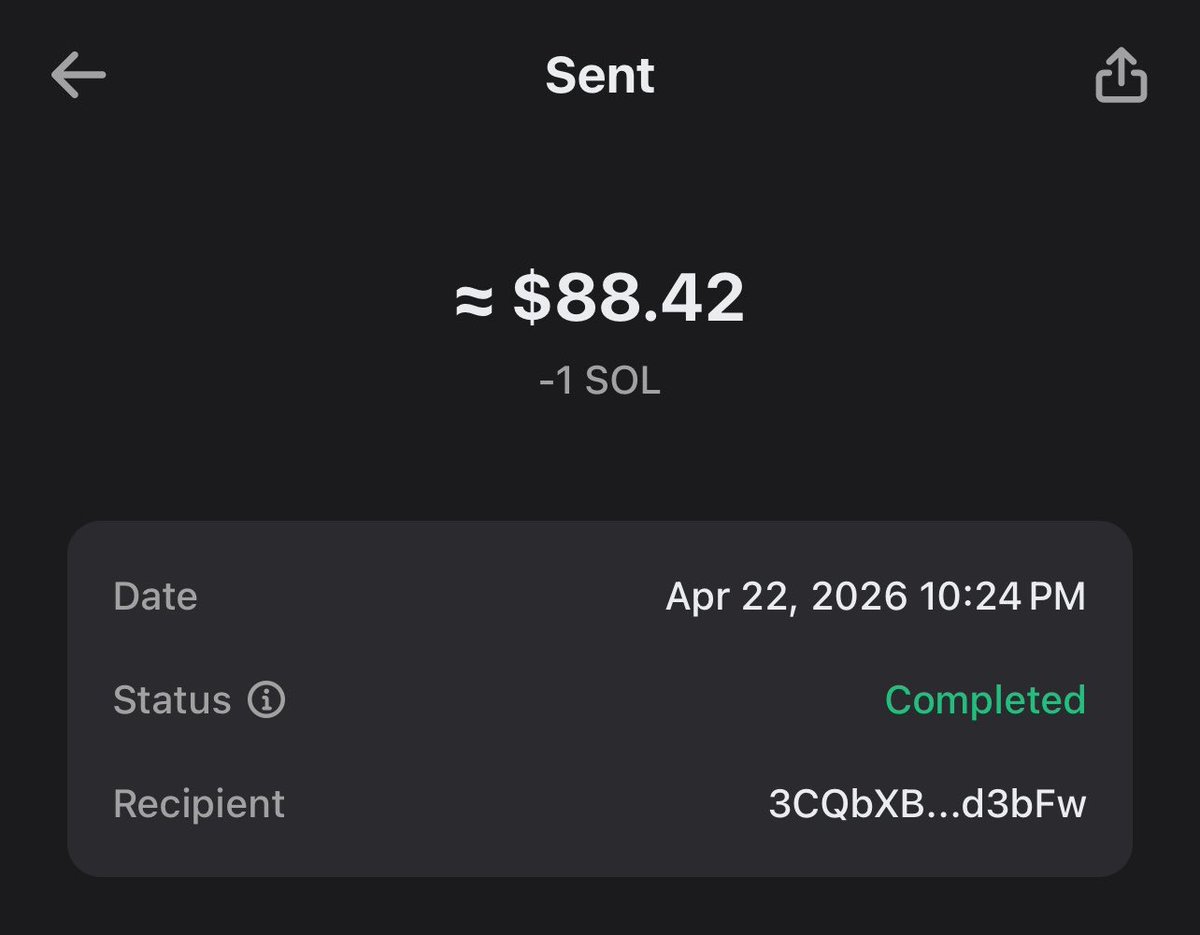1200x935 pixels.
Task: Select the Apr 22, 2026 date text
Action: tap(787, 597)
